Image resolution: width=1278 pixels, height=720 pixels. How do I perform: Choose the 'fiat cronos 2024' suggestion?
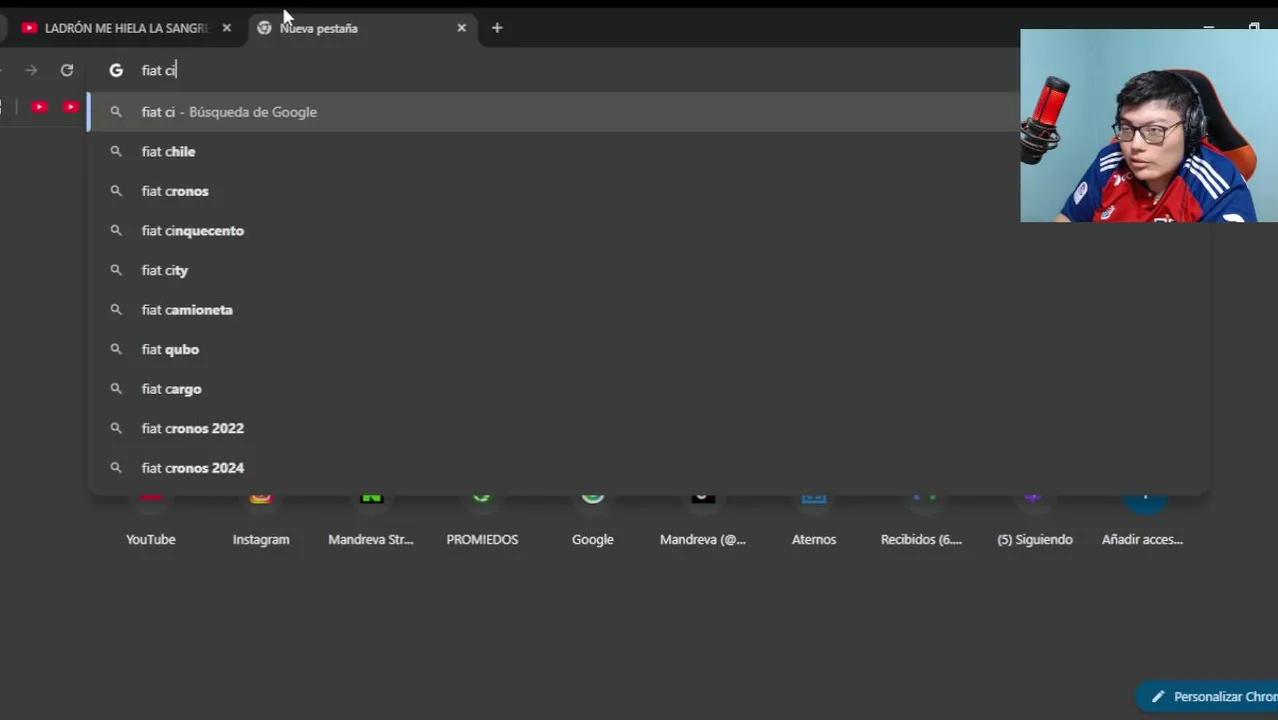pos(648,468)
